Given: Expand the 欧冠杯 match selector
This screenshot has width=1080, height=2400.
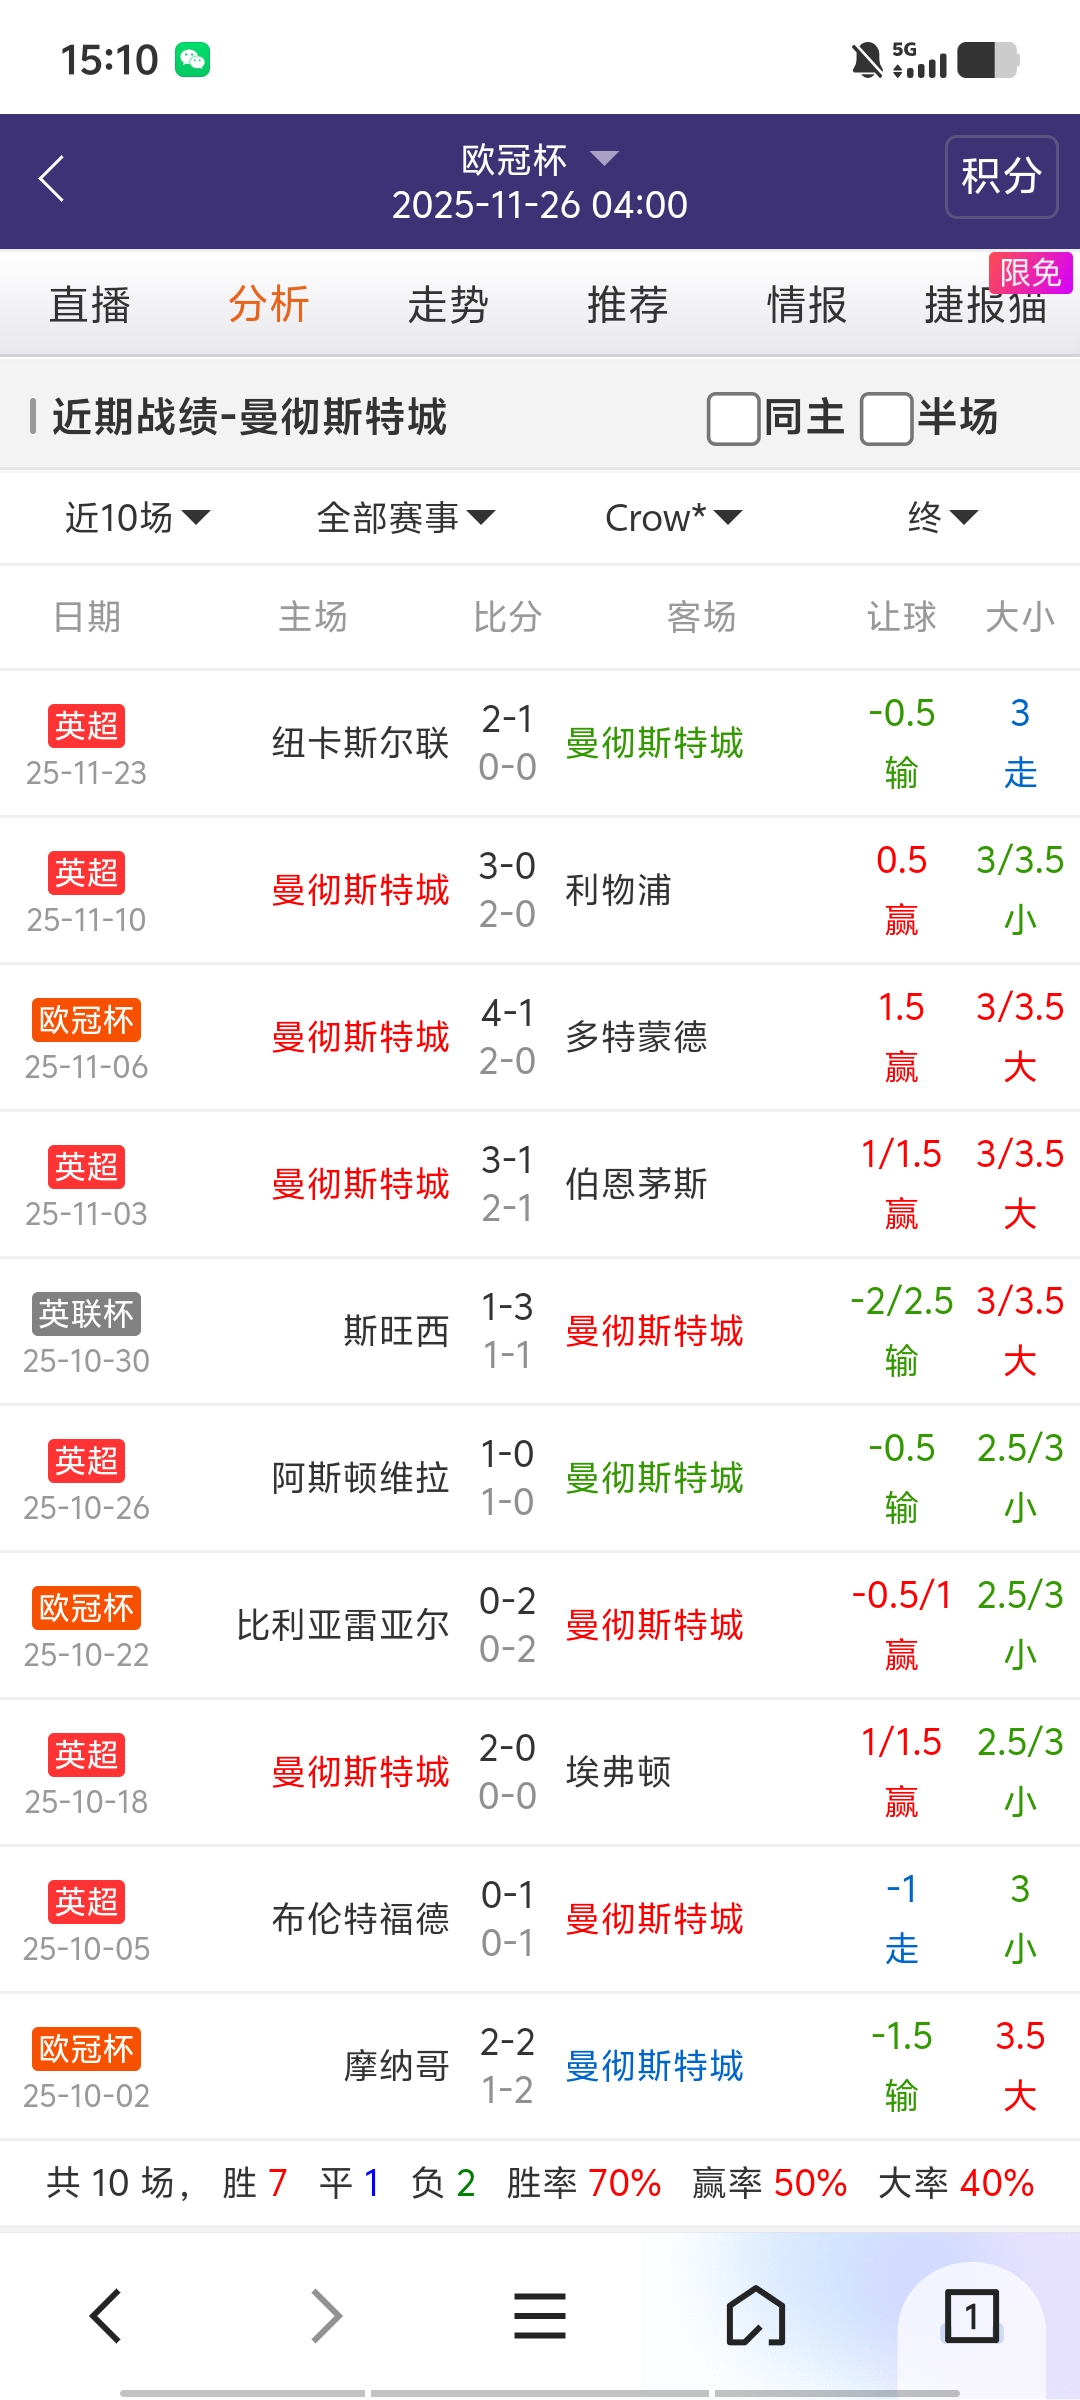Looking at the screenshot, I should pyautogui.click(x=540, y=159).
